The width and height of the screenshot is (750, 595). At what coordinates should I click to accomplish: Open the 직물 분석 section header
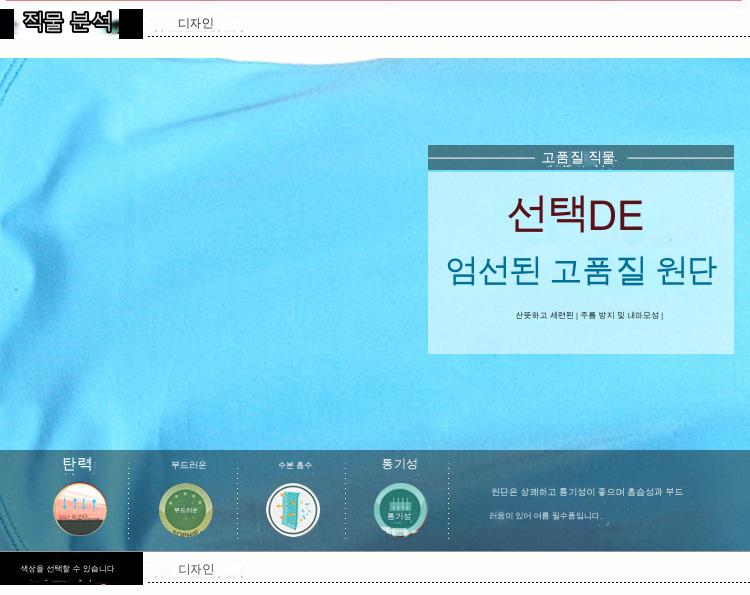tap(70, 22)
